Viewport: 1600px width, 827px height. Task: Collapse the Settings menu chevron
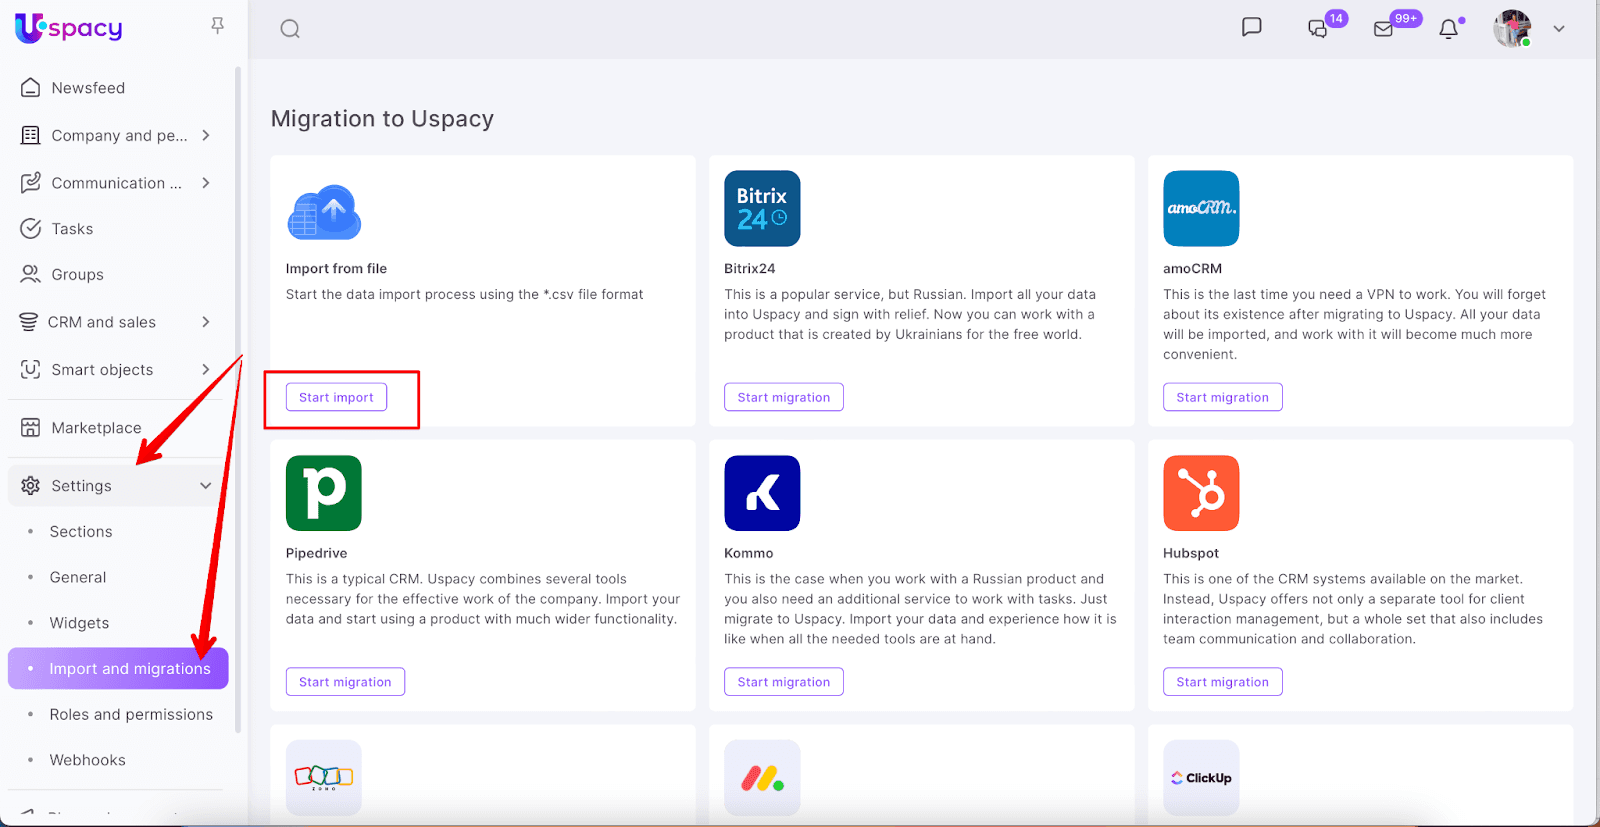tap(206, 486)
